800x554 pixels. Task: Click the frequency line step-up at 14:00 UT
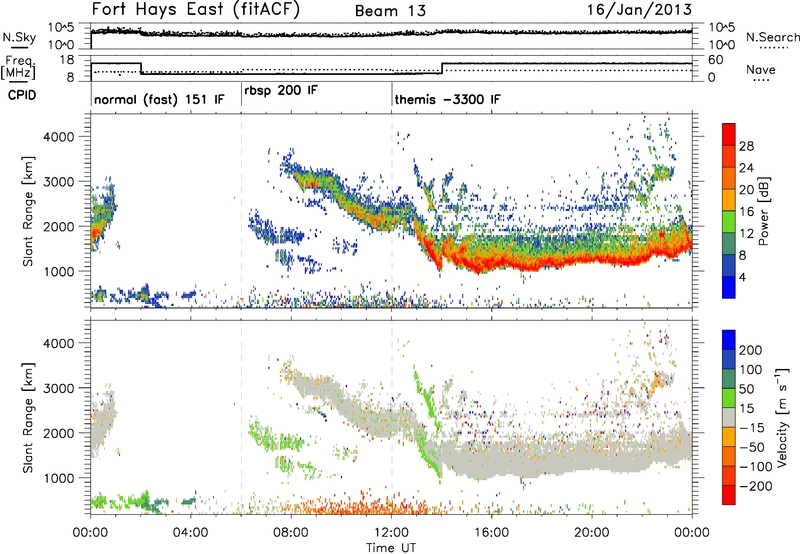pyautogui.click(x=442, y=68)
